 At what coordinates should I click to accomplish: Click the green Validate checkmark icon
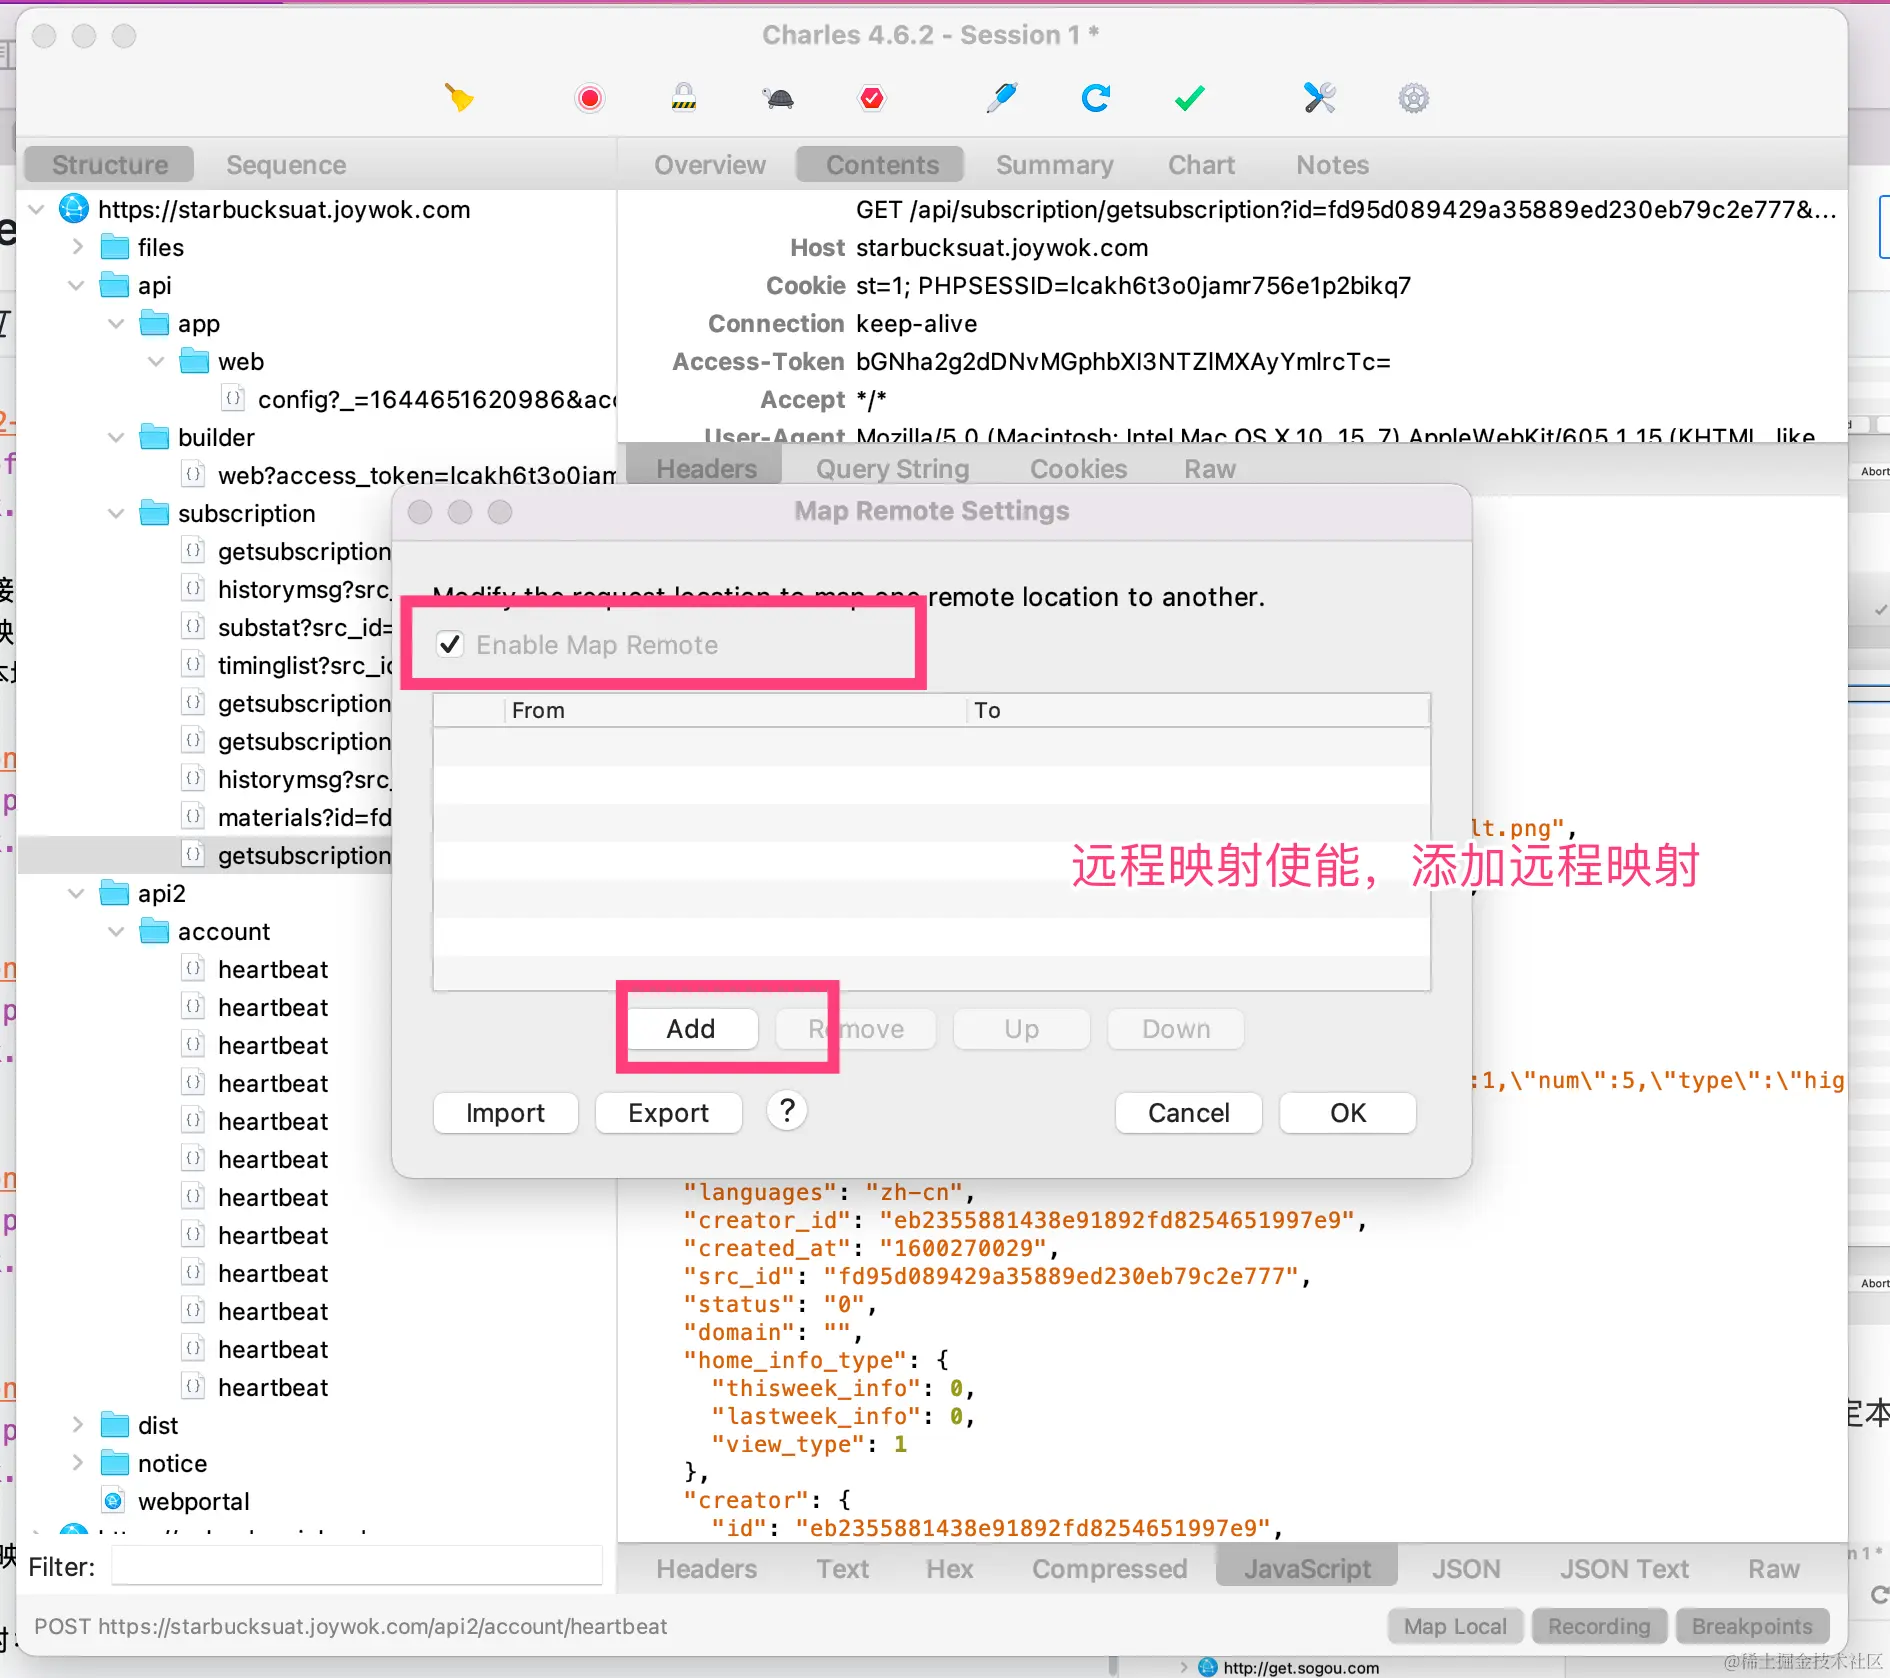tap(1190, 98)
